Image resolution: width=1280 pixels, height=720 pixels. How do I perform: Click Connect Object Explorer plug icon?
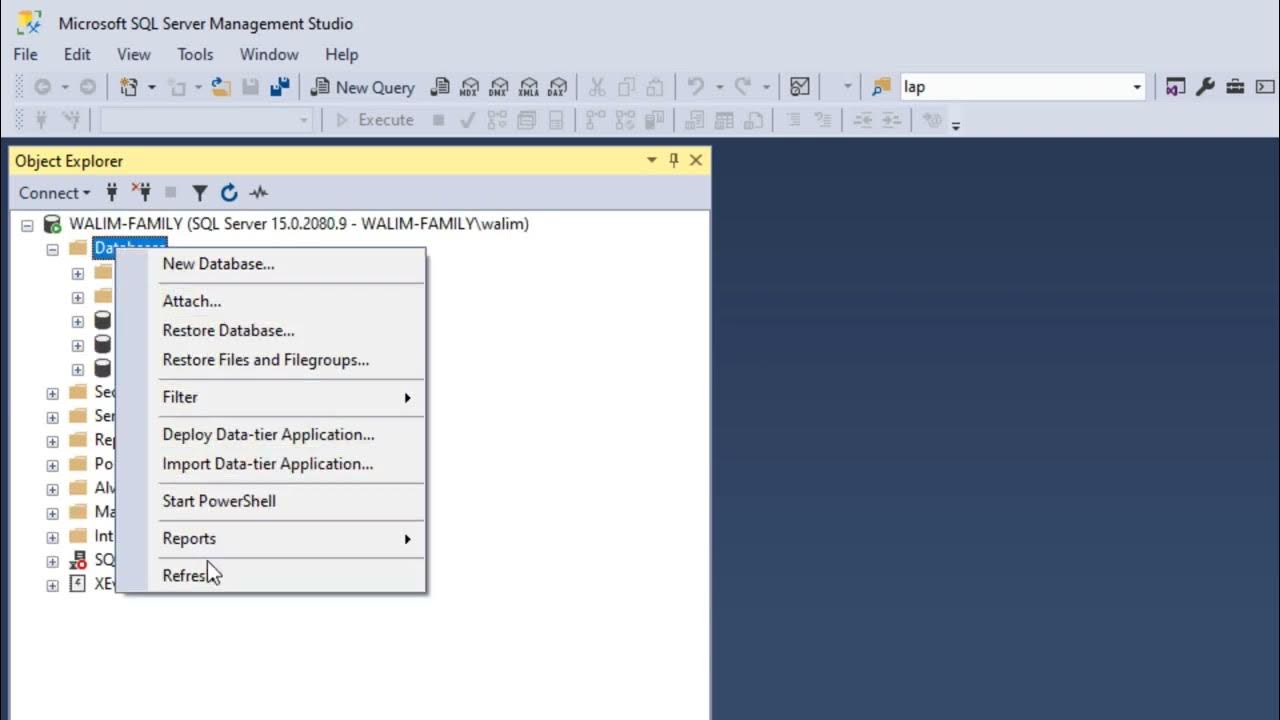point(112,192)
